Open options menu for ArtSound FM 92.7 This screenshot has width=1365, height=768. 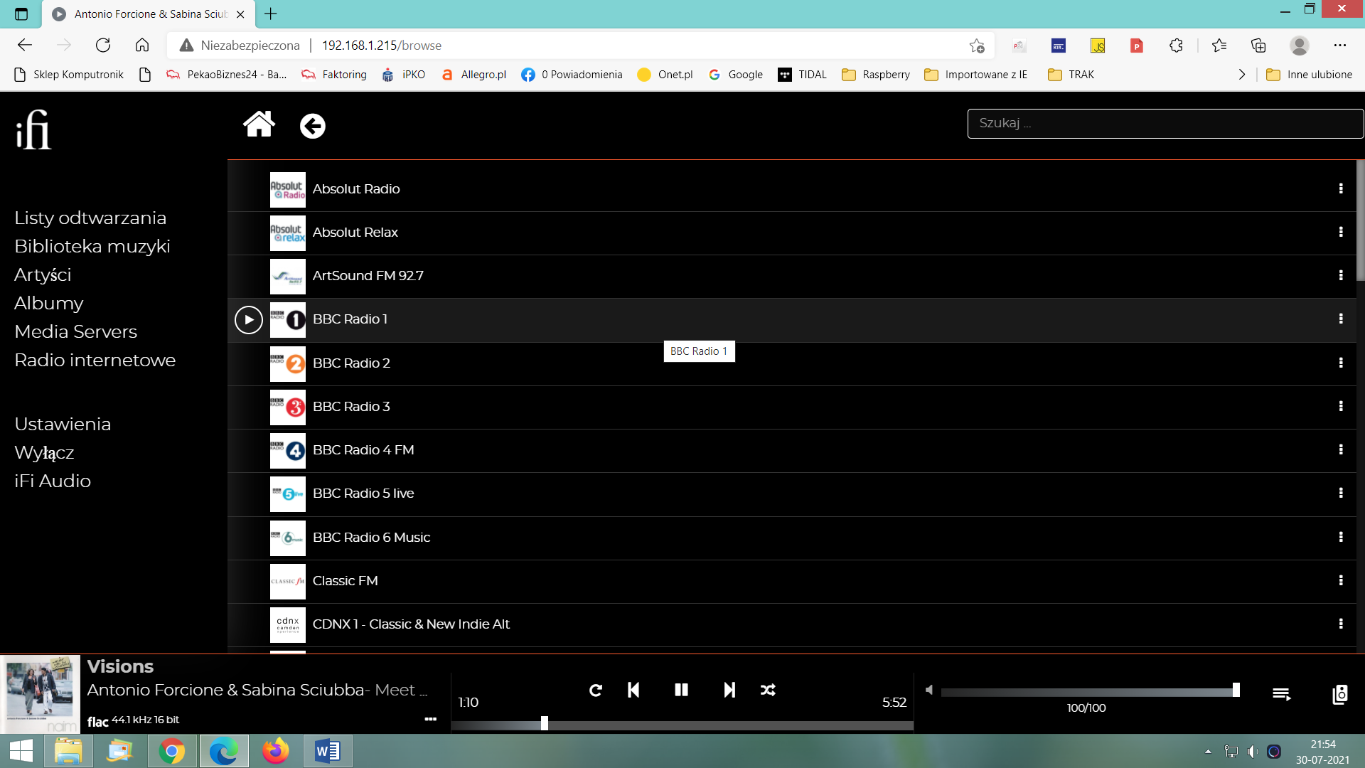[1341, 276]
